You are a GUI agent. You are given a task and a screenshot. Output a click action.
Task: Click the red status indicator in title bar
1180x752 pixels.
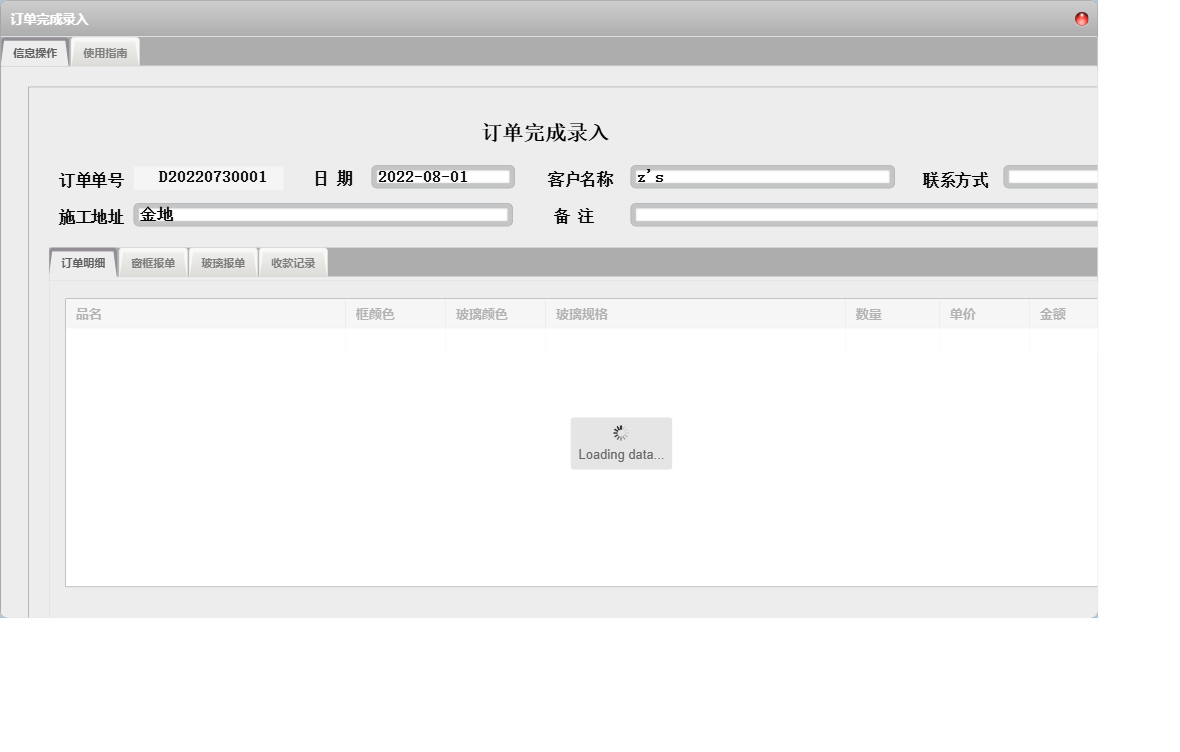pyautogui.click(x=1081, y=17)
